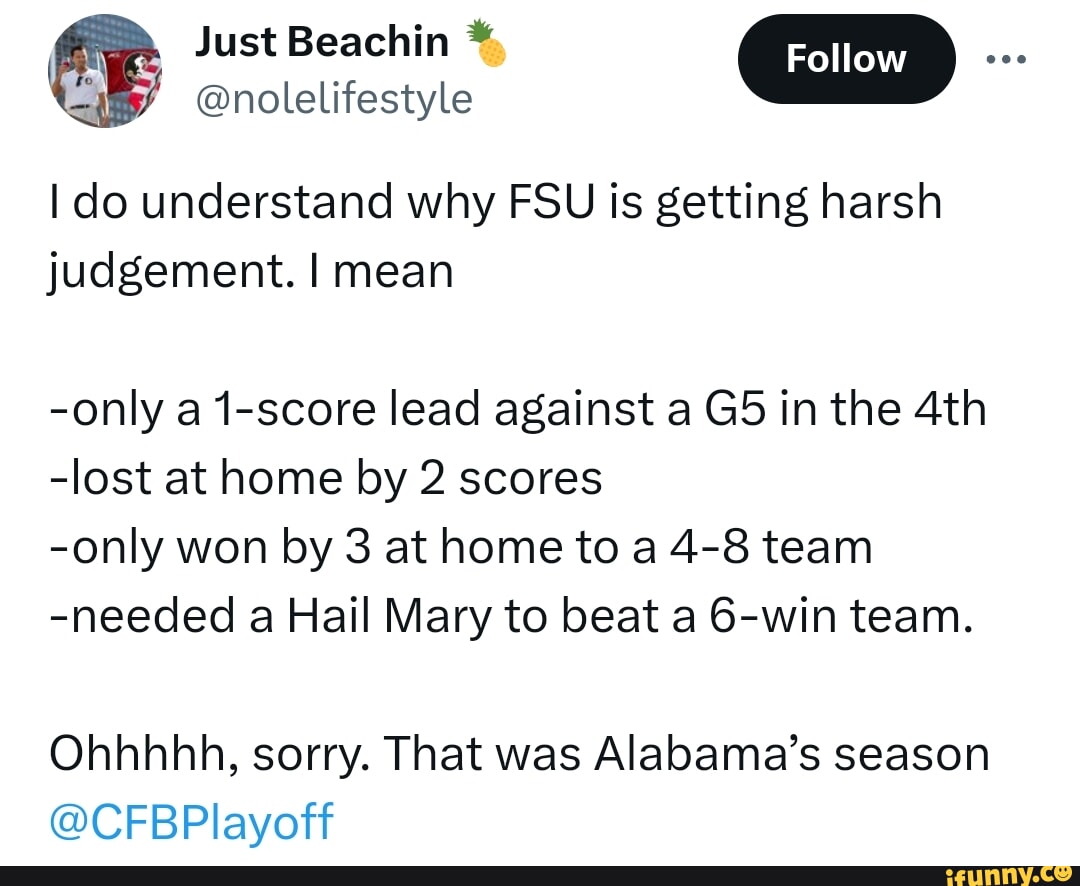Viewport: 1080px width, 886px height.
Task: Click the dark ifunny footer bar
Action: (x=540, y=873)
